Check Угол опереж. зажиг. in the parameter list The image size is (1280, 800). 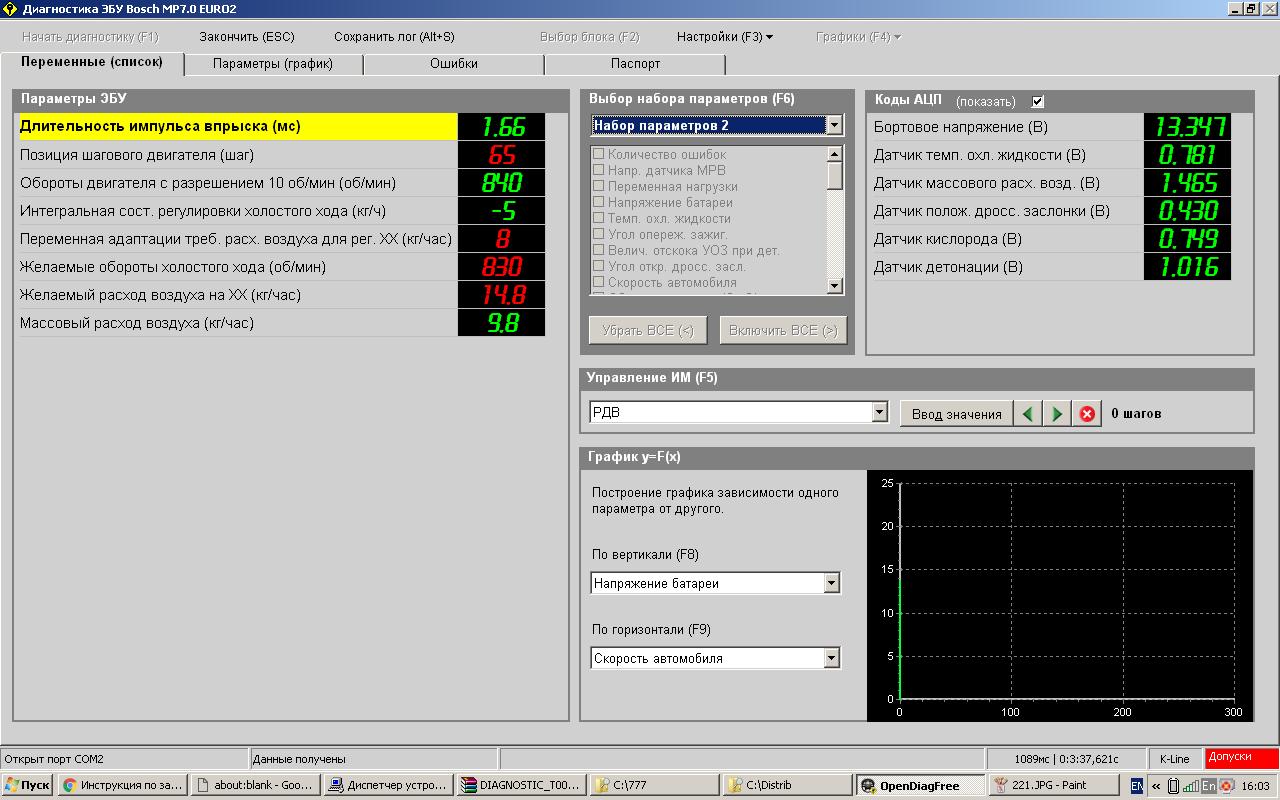598,234
